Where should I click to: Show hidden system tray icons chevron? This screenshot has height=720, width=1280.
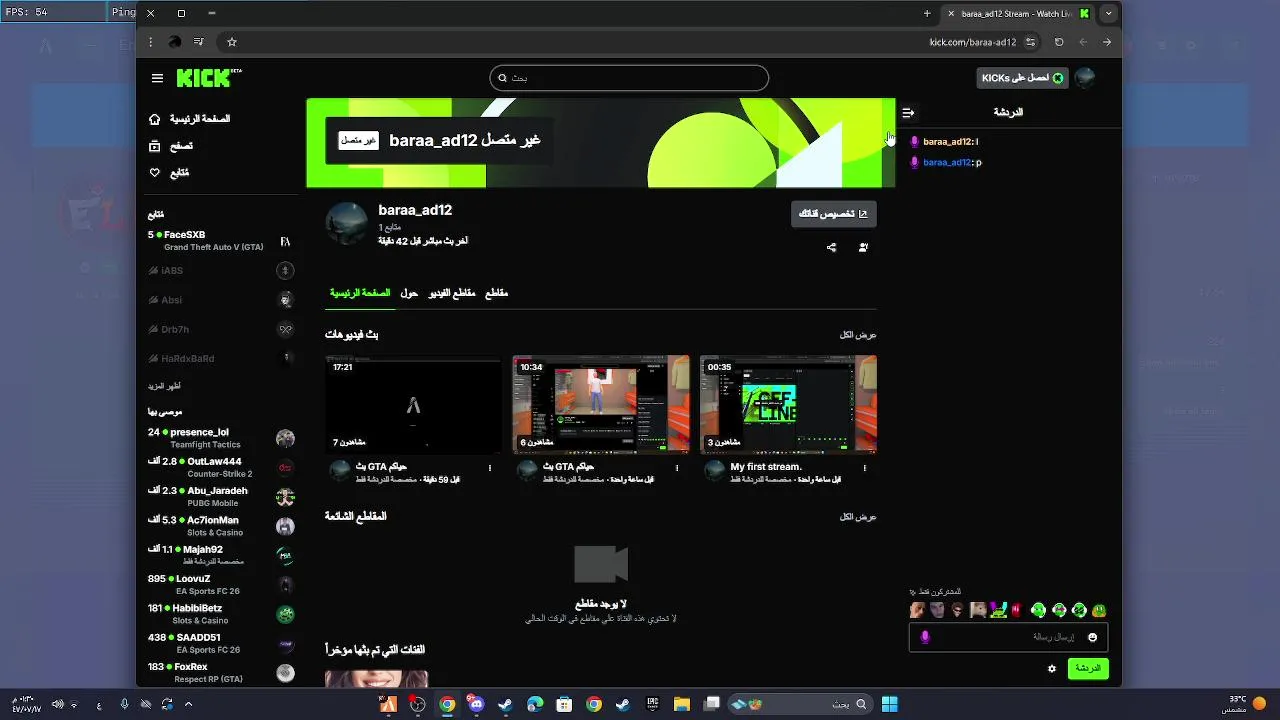(x=188, y=705)
